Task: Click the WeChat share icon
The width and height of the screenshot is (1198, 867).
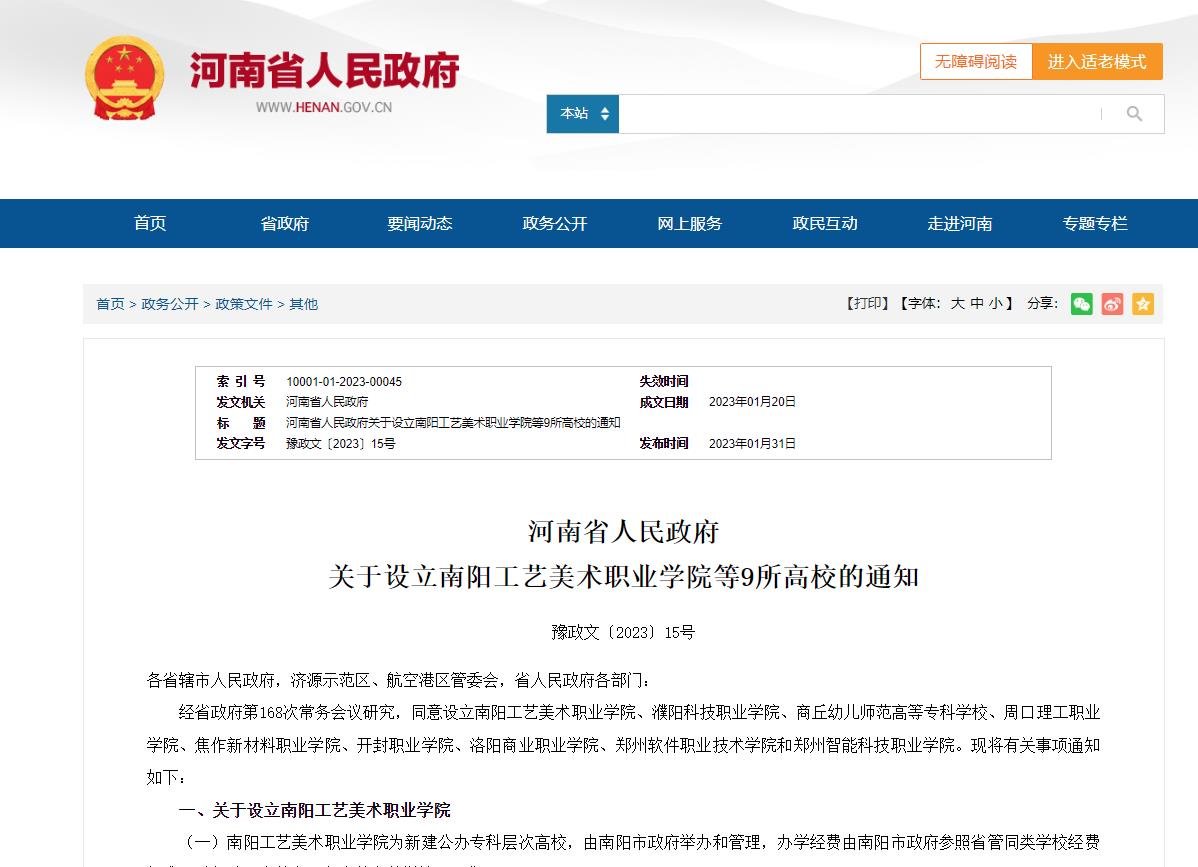Action: click(x=1081, y=304)
